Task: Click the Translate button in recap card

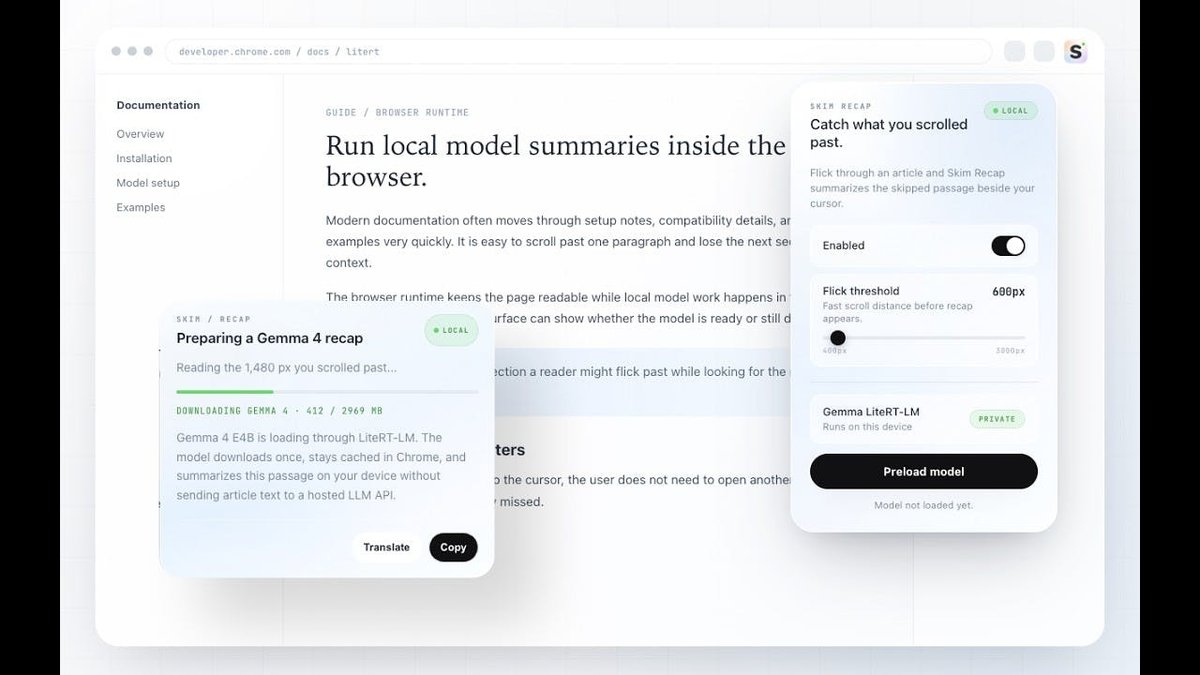Action: [x=387, y=547]
